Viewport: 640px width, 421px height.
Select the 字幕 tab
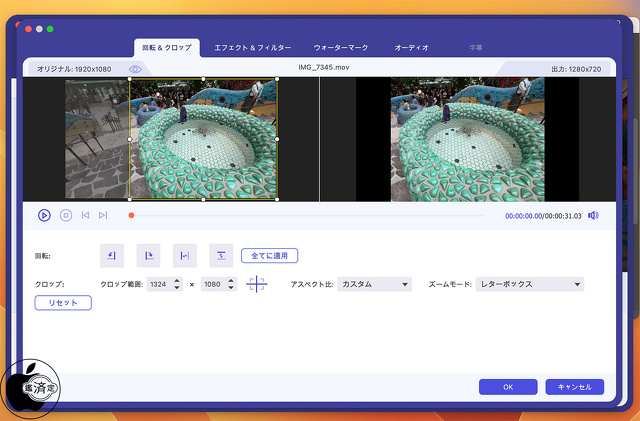pyautogui.click(x=476, y=48)
